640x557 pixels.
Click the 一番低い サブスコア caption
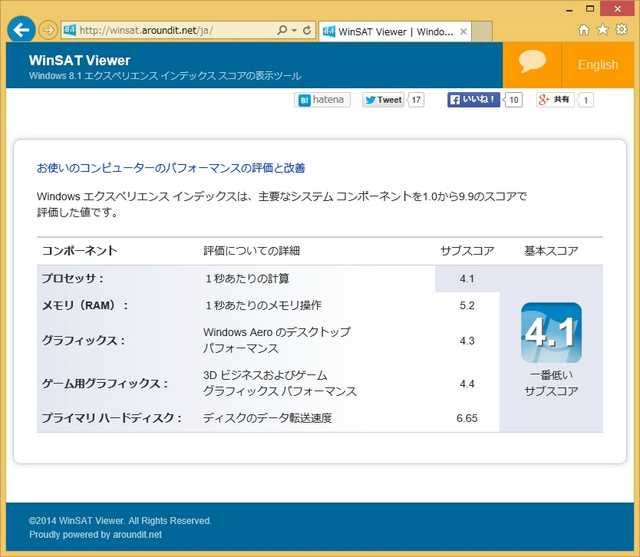tap(551, 383)
